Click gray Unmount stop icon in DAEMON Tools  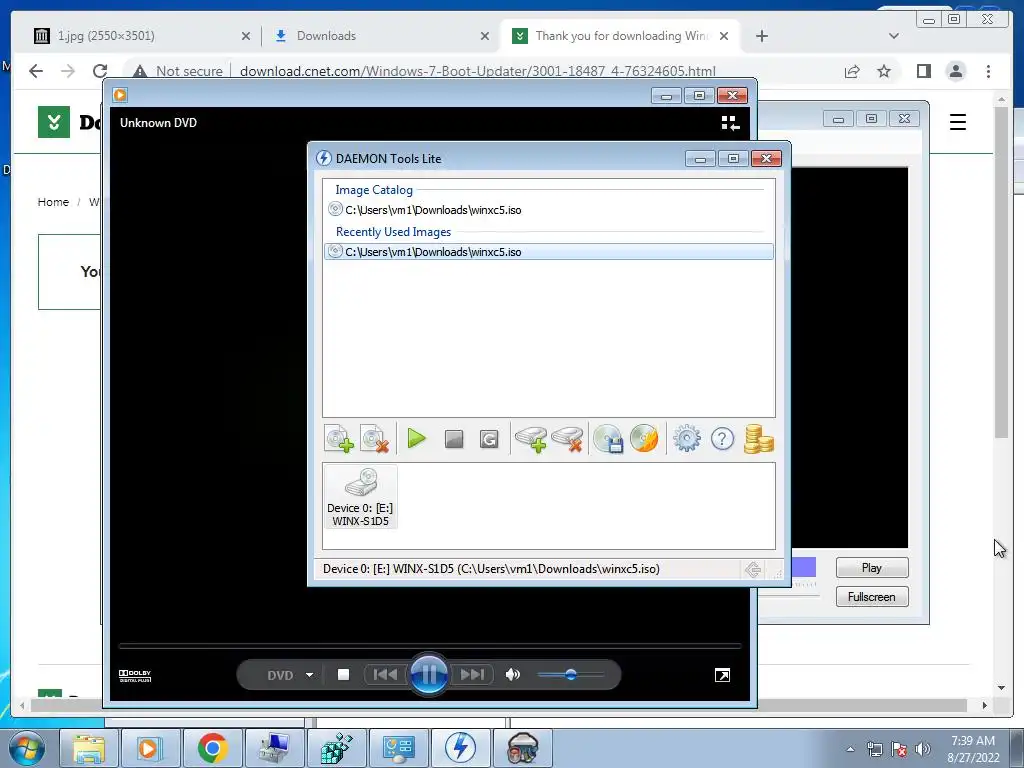[454, 439]
